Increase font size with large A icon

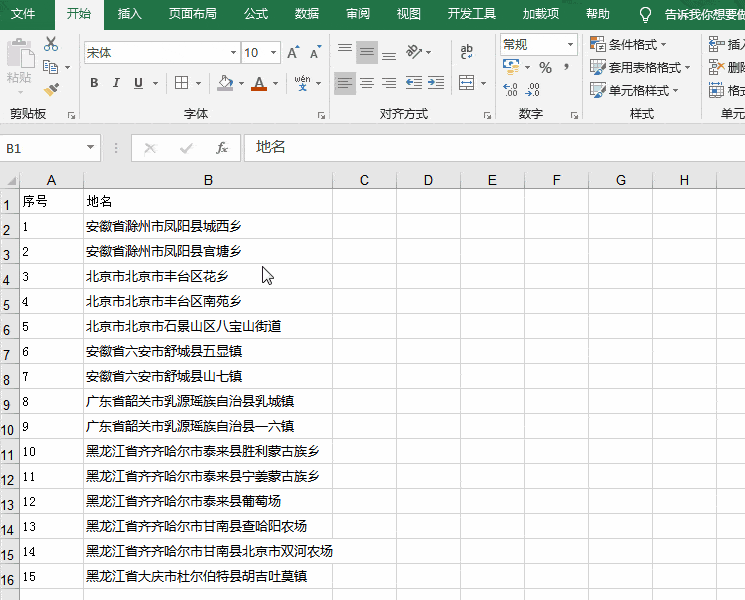(293, 53)
